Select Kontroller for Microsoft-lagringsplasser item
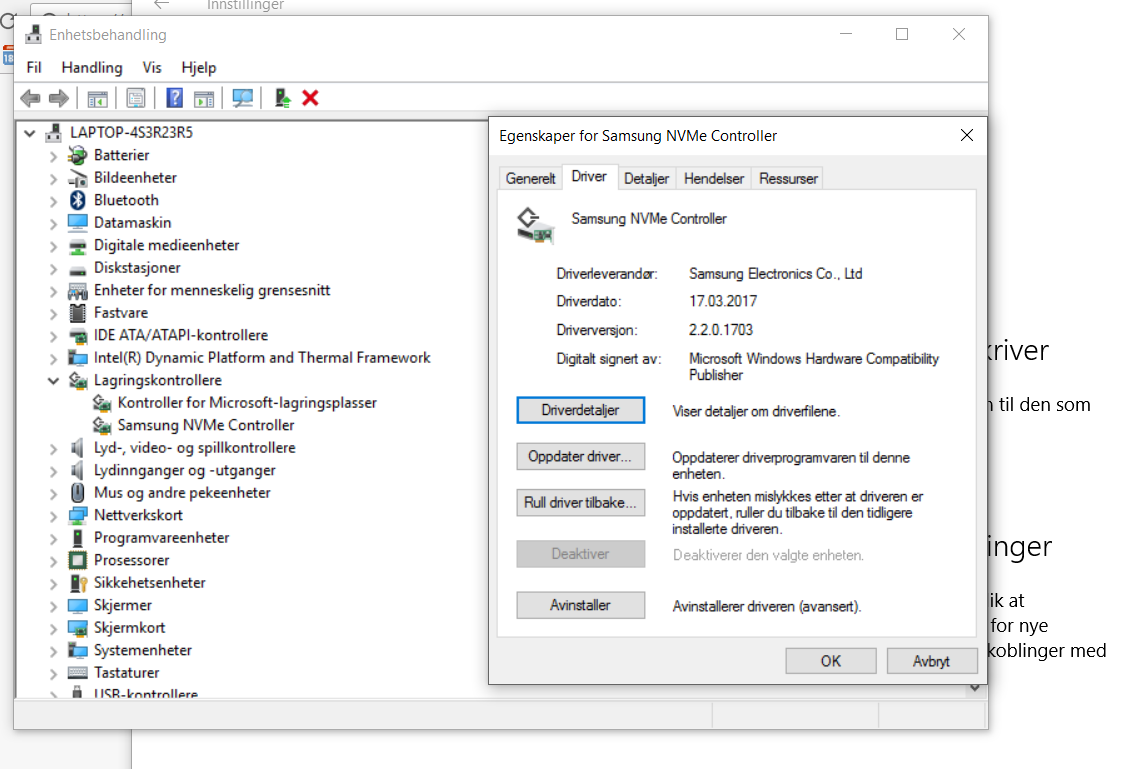The height and width of the screenshot is (769, 1123). [246, 402]
